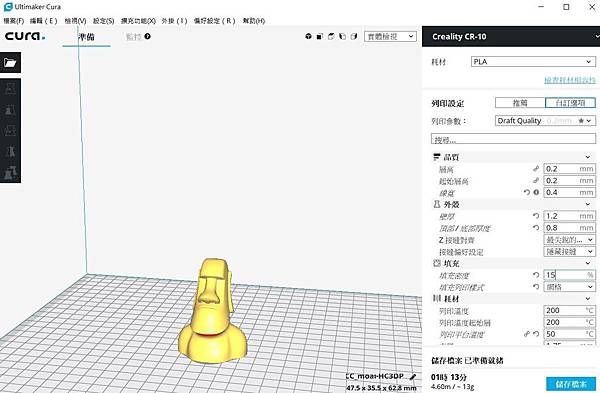
Task: Click link icon next to 層高
Action: (536, 168)
